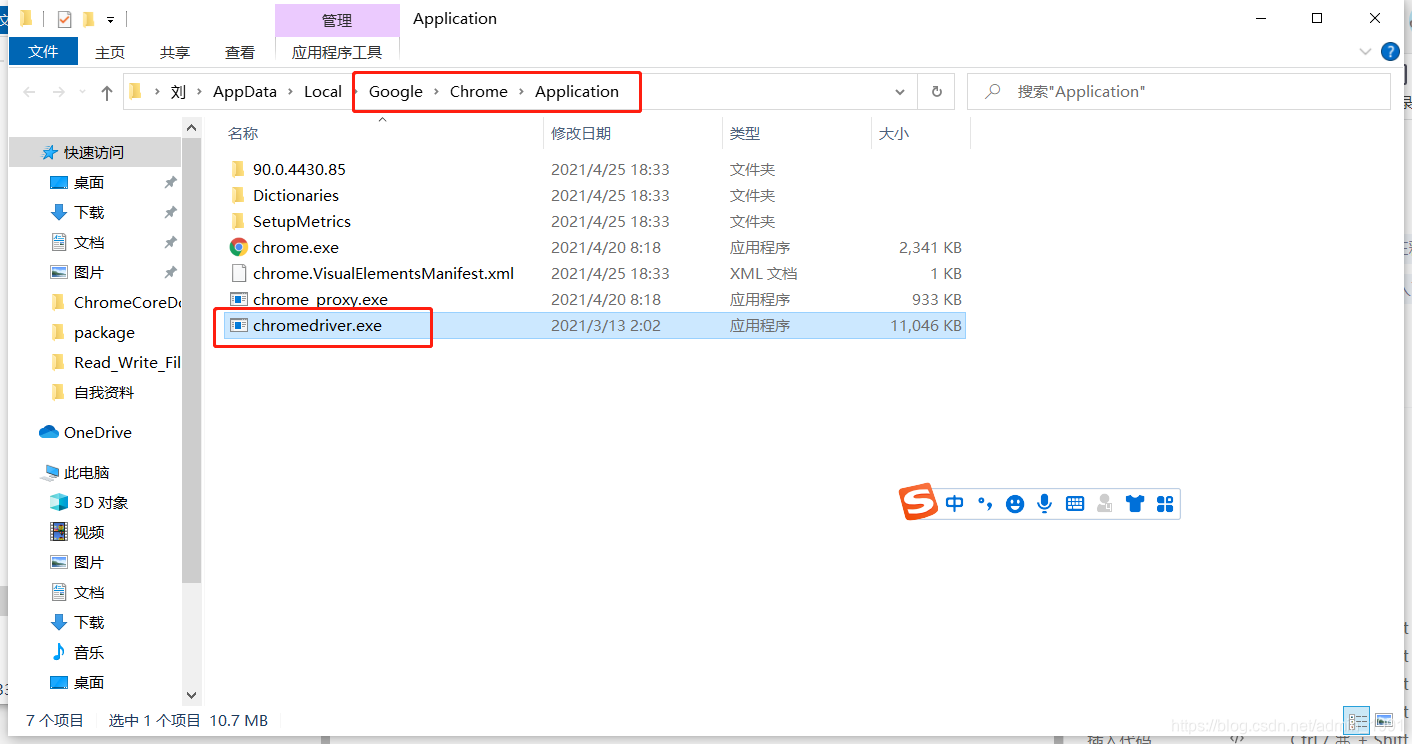Viewport: 1412px width, 744px height.
Task: Open 图片 under quick access
Action: (89, 273)
